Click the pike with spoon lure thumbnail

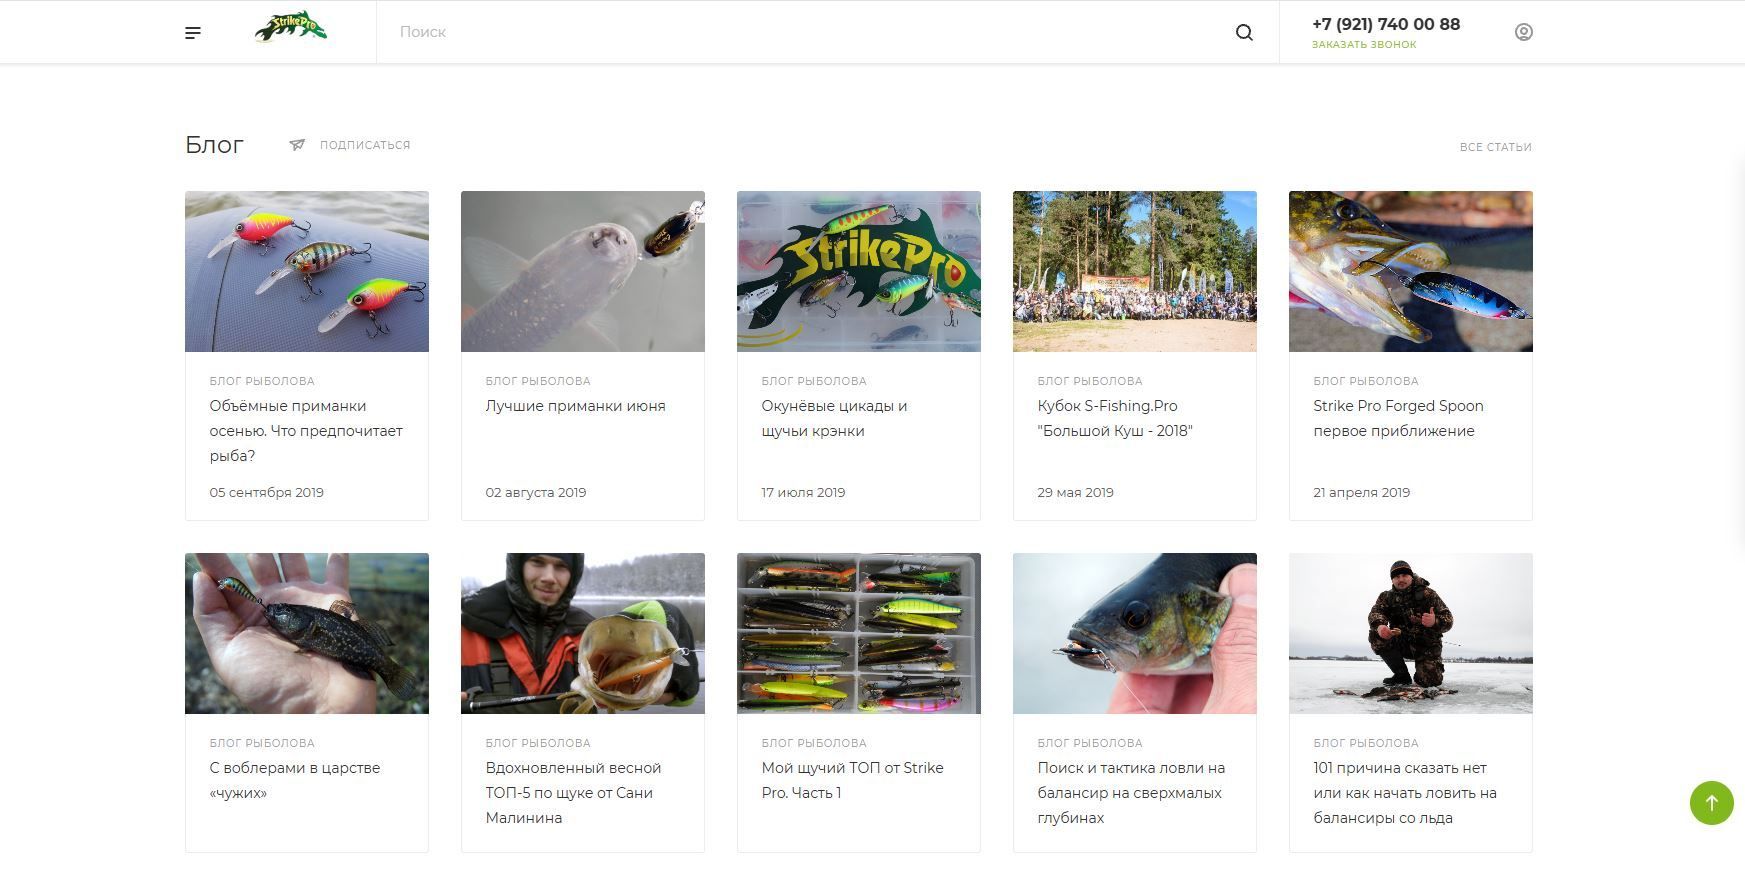pyautogui.click(x=1411, y=272)
